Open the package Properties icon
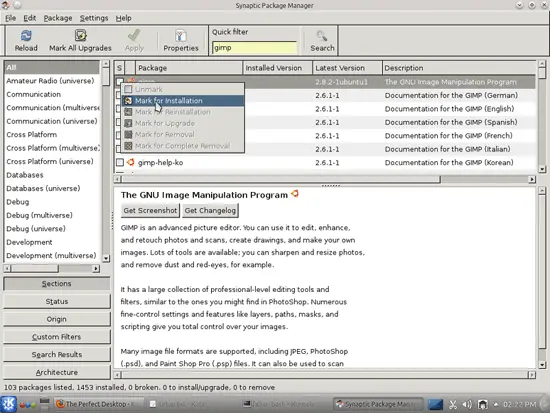Screen dimensions: 550x413 click(x=181, y=35)
